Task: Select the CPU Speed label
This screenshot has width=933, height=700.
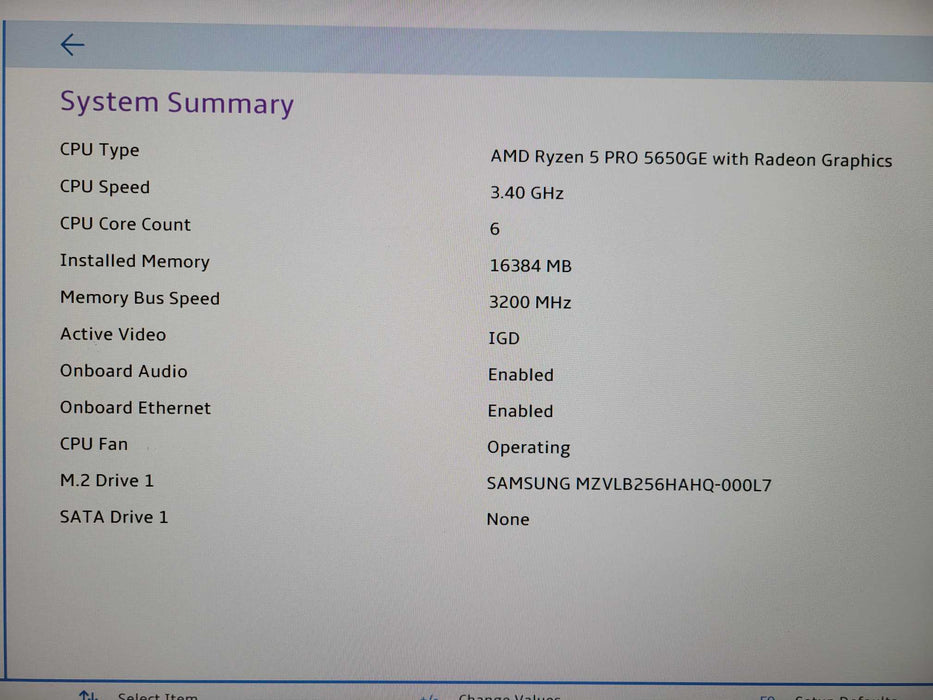Action: pos(105,187)
